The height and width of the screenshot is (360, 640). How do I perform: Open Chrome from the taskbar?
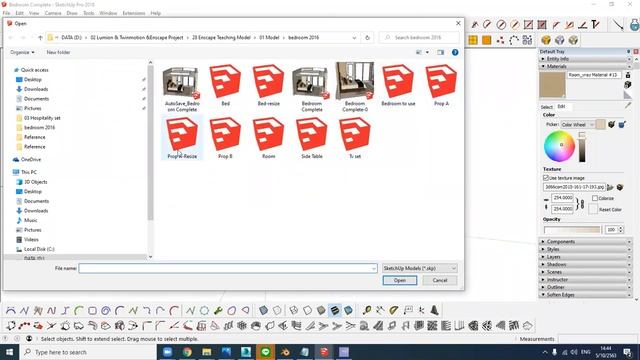coord(187,352)
